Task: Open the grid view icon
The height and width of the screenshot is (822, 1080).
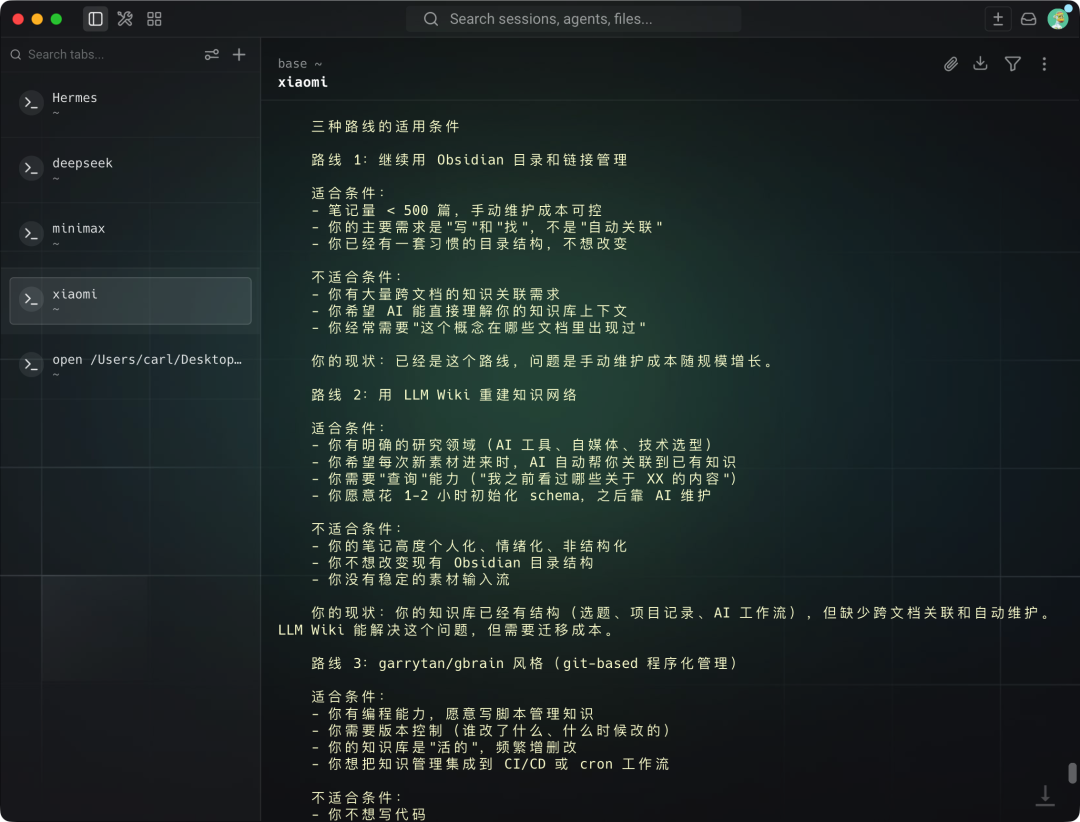Action: 154,19
